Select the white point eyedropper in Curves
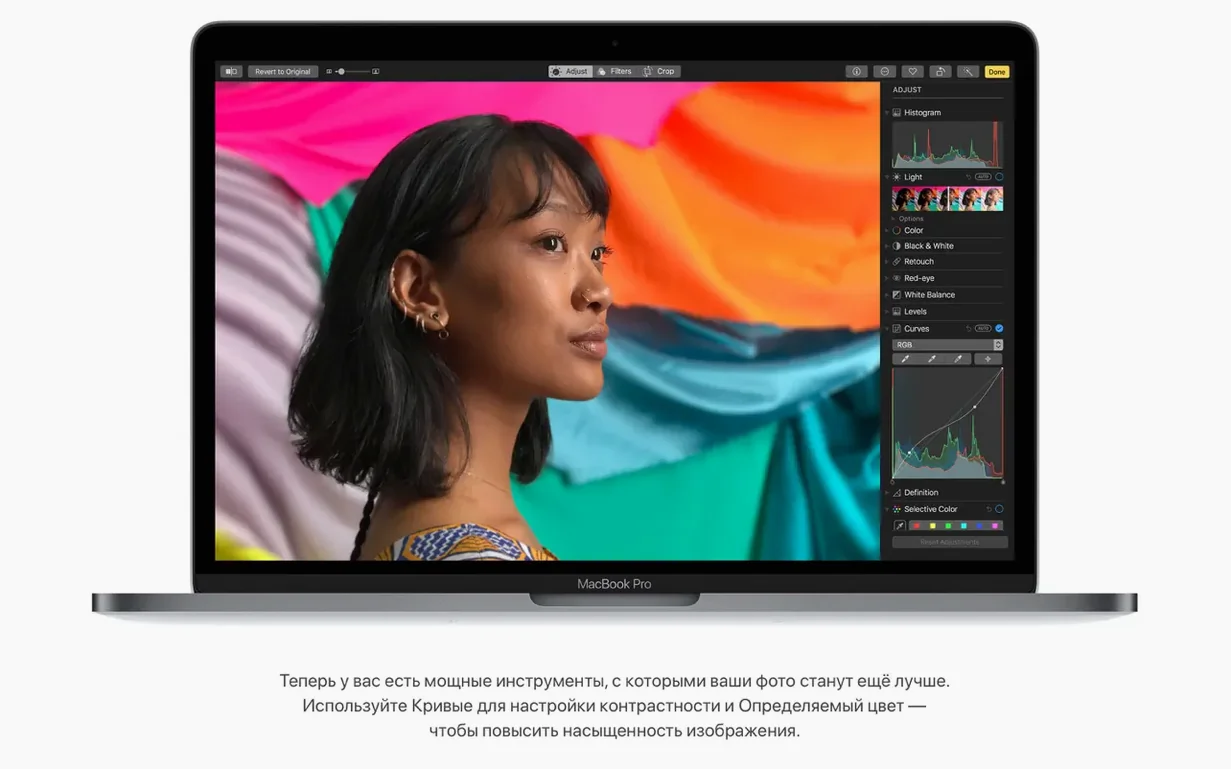Viewport: 1231px width, 769px height. pos(960,359)
